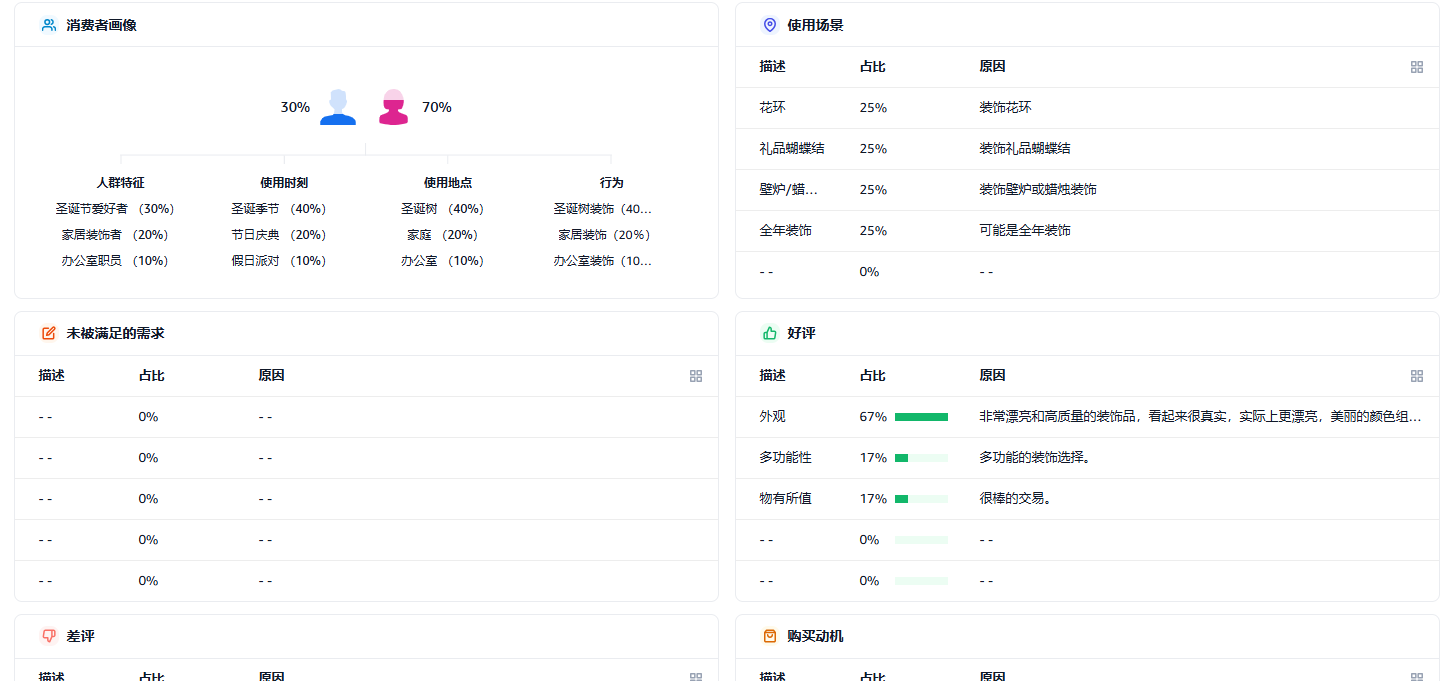
Task: Click the 未被满足的需求 edit icon
Action: 48,333
